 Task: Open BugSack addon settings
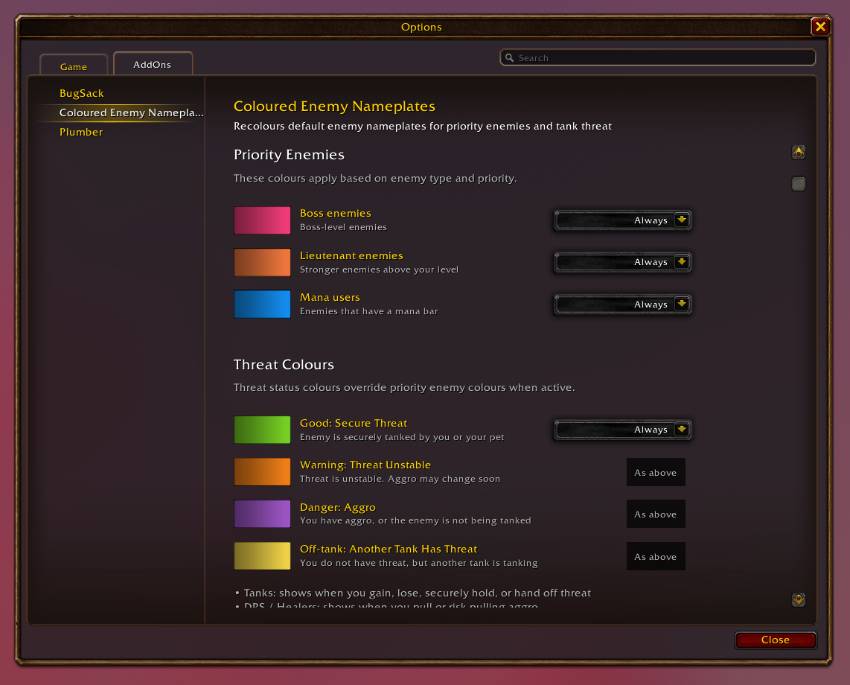point(81,93)
